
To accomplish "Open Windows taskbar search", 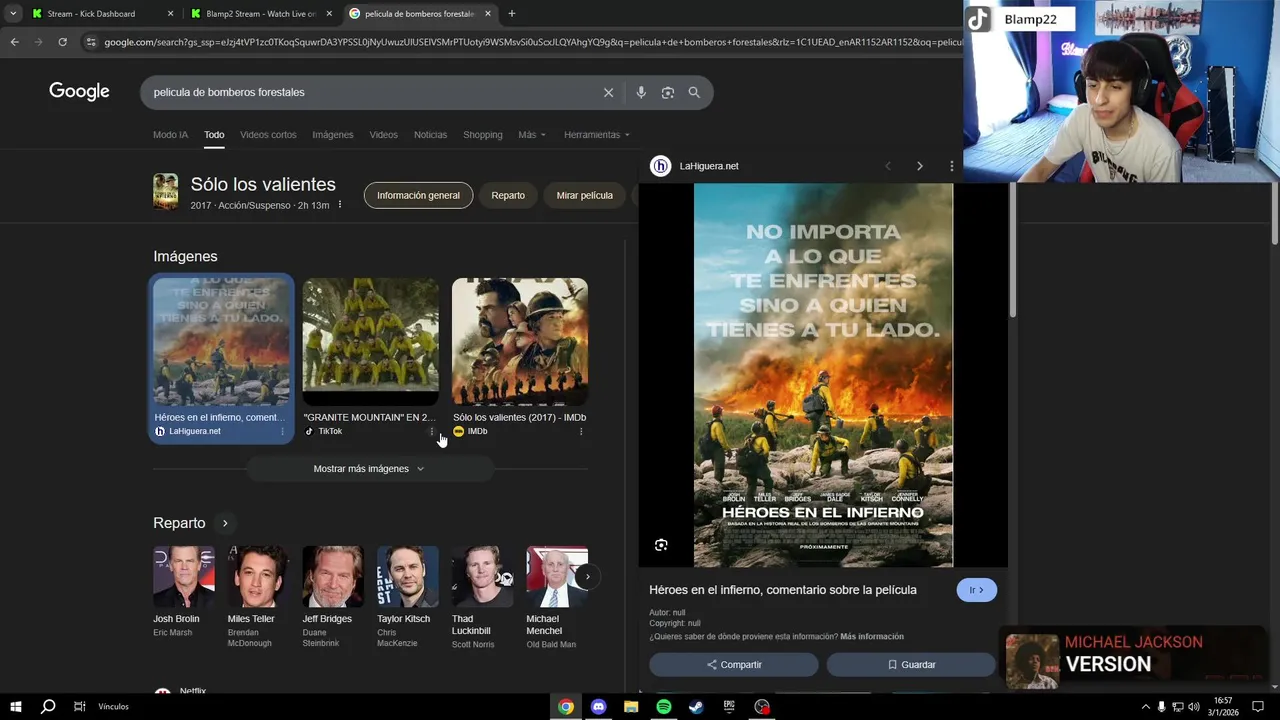I will [x=47, y=706].
